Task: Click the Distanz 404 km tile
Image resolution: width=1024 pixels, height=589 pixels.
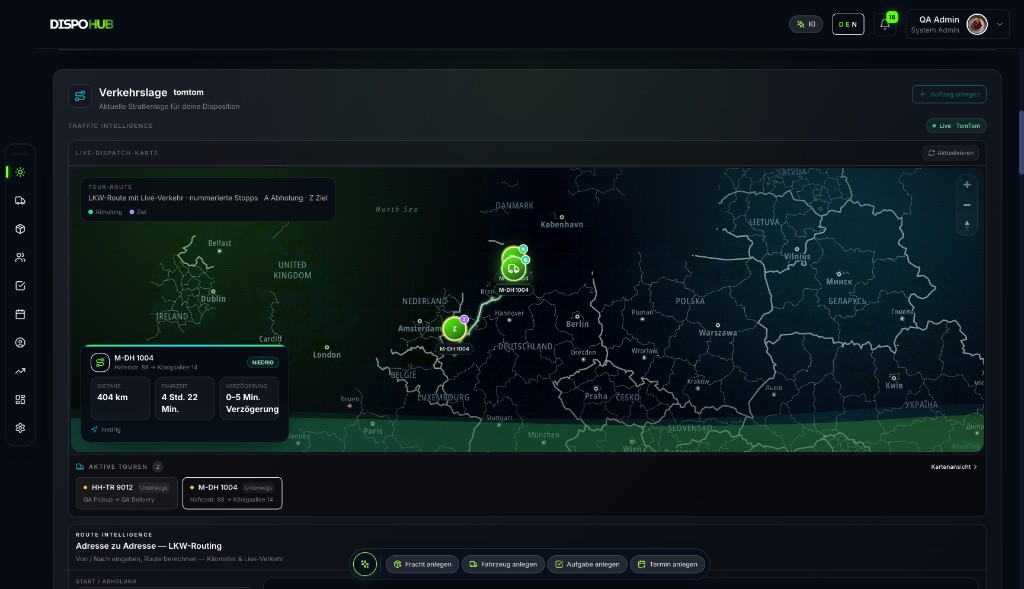Action: pyautogui.click(x=120, y=398)
